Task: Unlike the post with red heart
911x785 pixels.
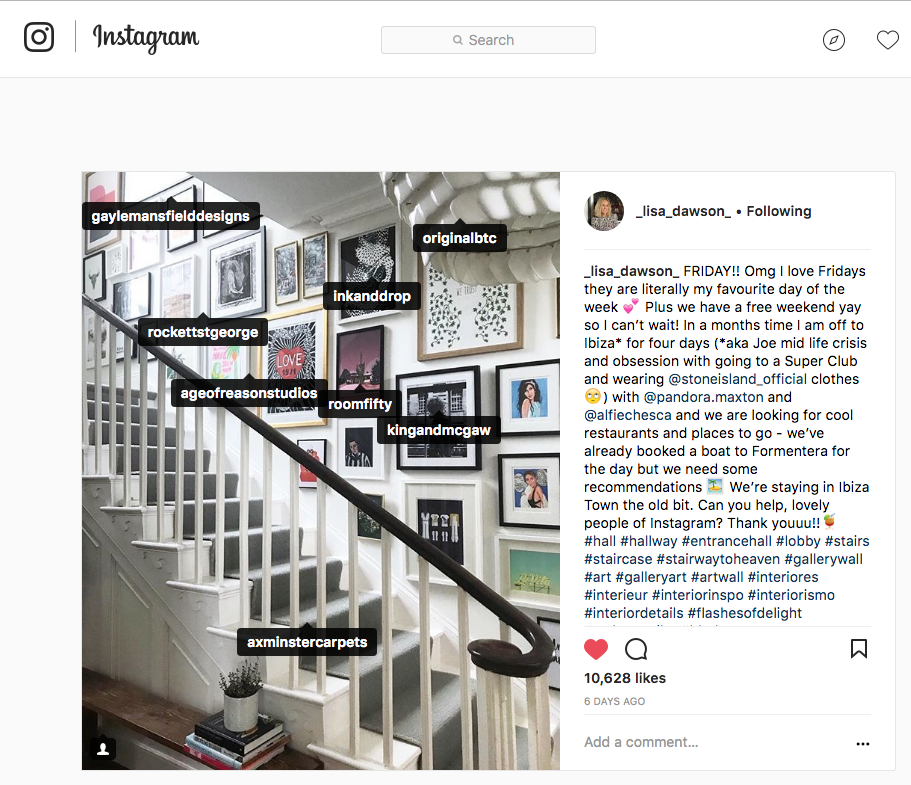Action: (596, 649)
